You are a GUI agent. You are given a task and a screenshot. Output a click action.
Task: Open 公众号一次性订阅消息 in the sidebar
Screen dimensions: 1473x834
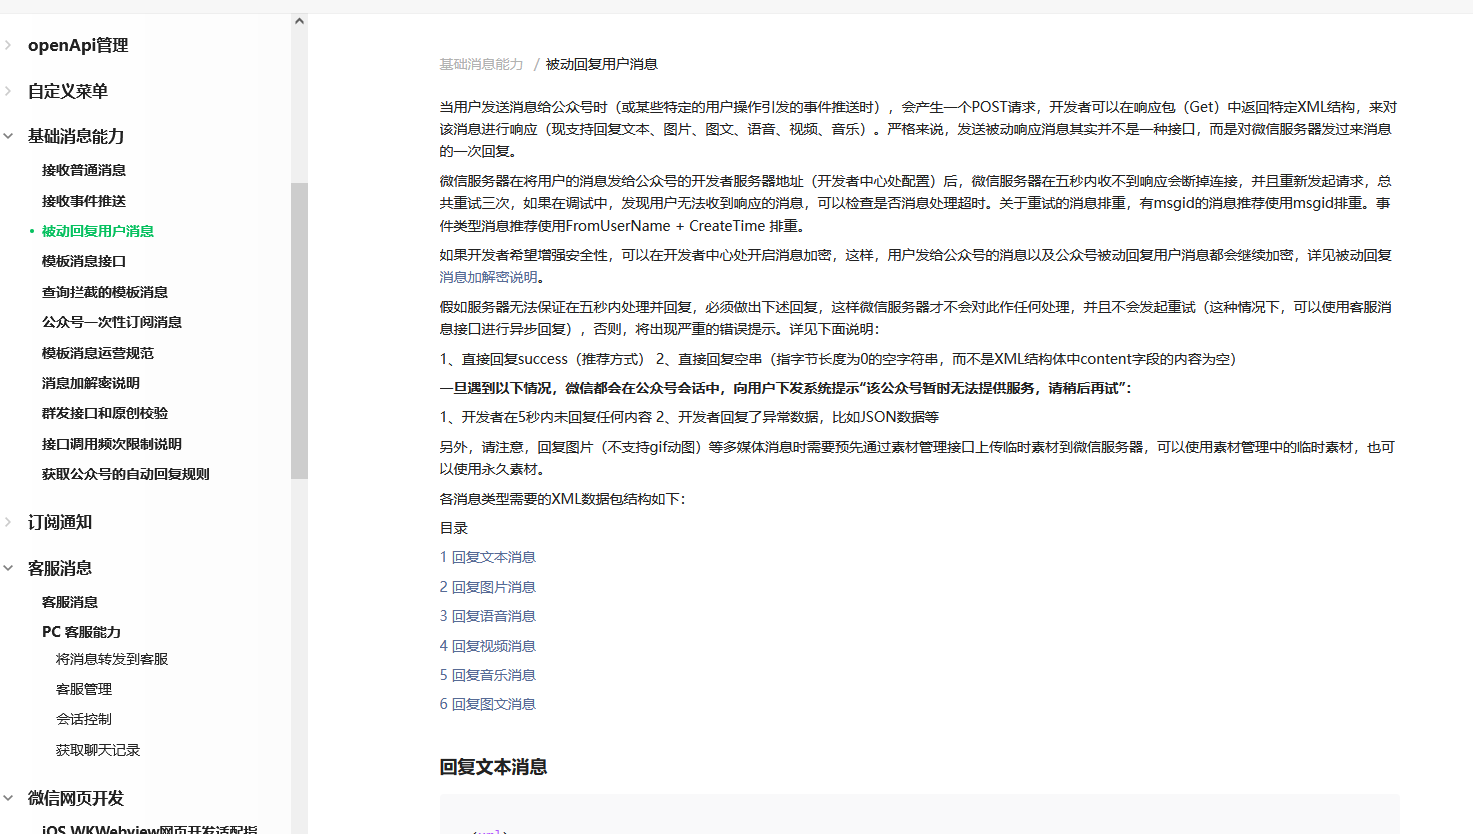tap(112, 322)
